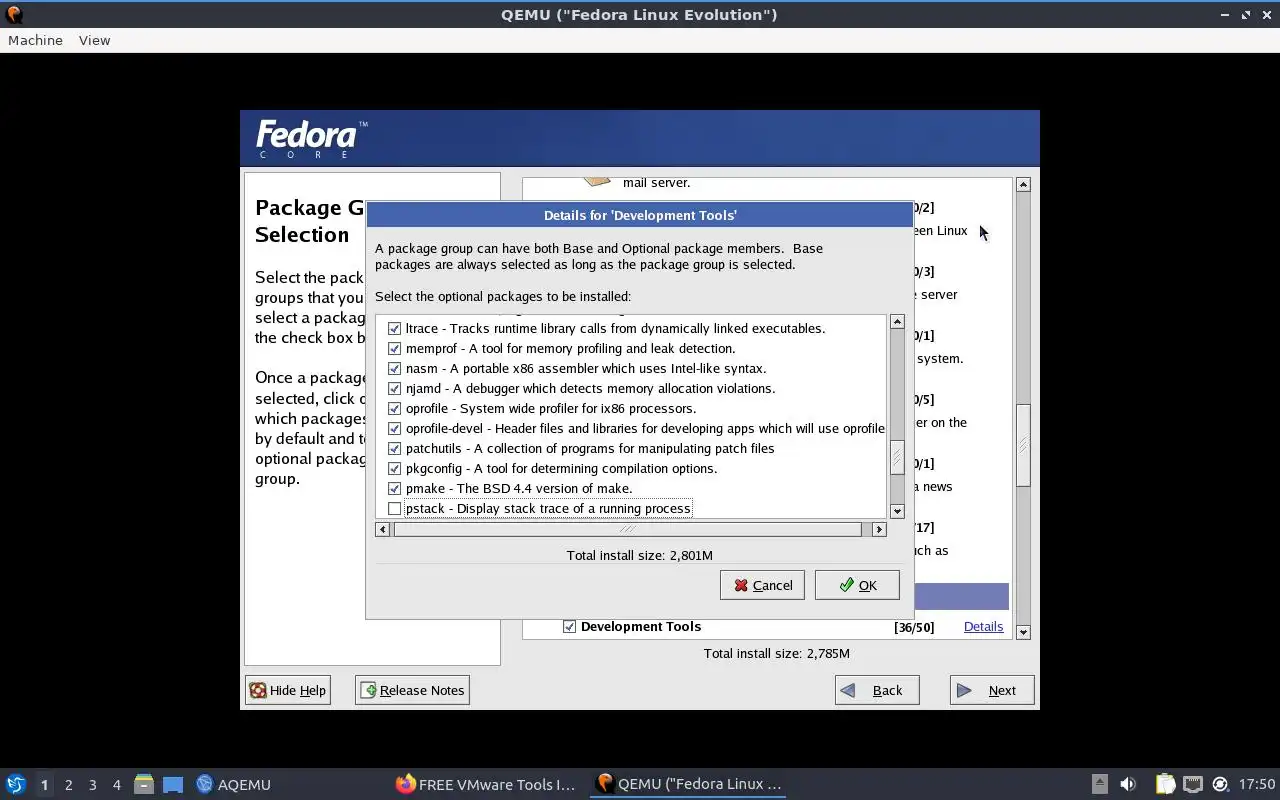This screenshot has height=800, width=1280.
Task: Click package group list scroll down arrow
Action: (x=1023, y=632)
